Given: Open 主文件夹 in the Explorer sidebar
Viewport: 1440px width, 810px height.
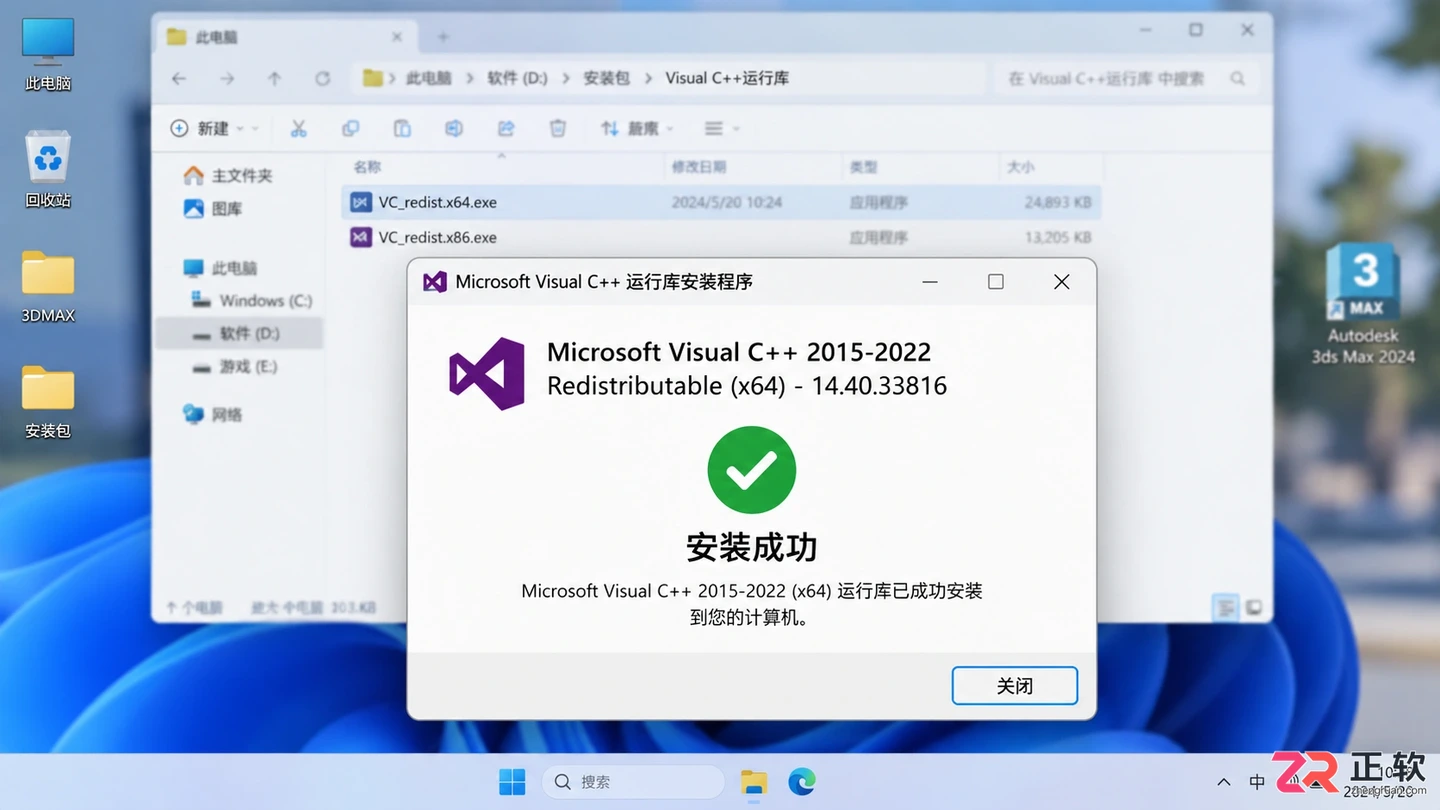Looking at the screenshot, I should tap(229, 175).
